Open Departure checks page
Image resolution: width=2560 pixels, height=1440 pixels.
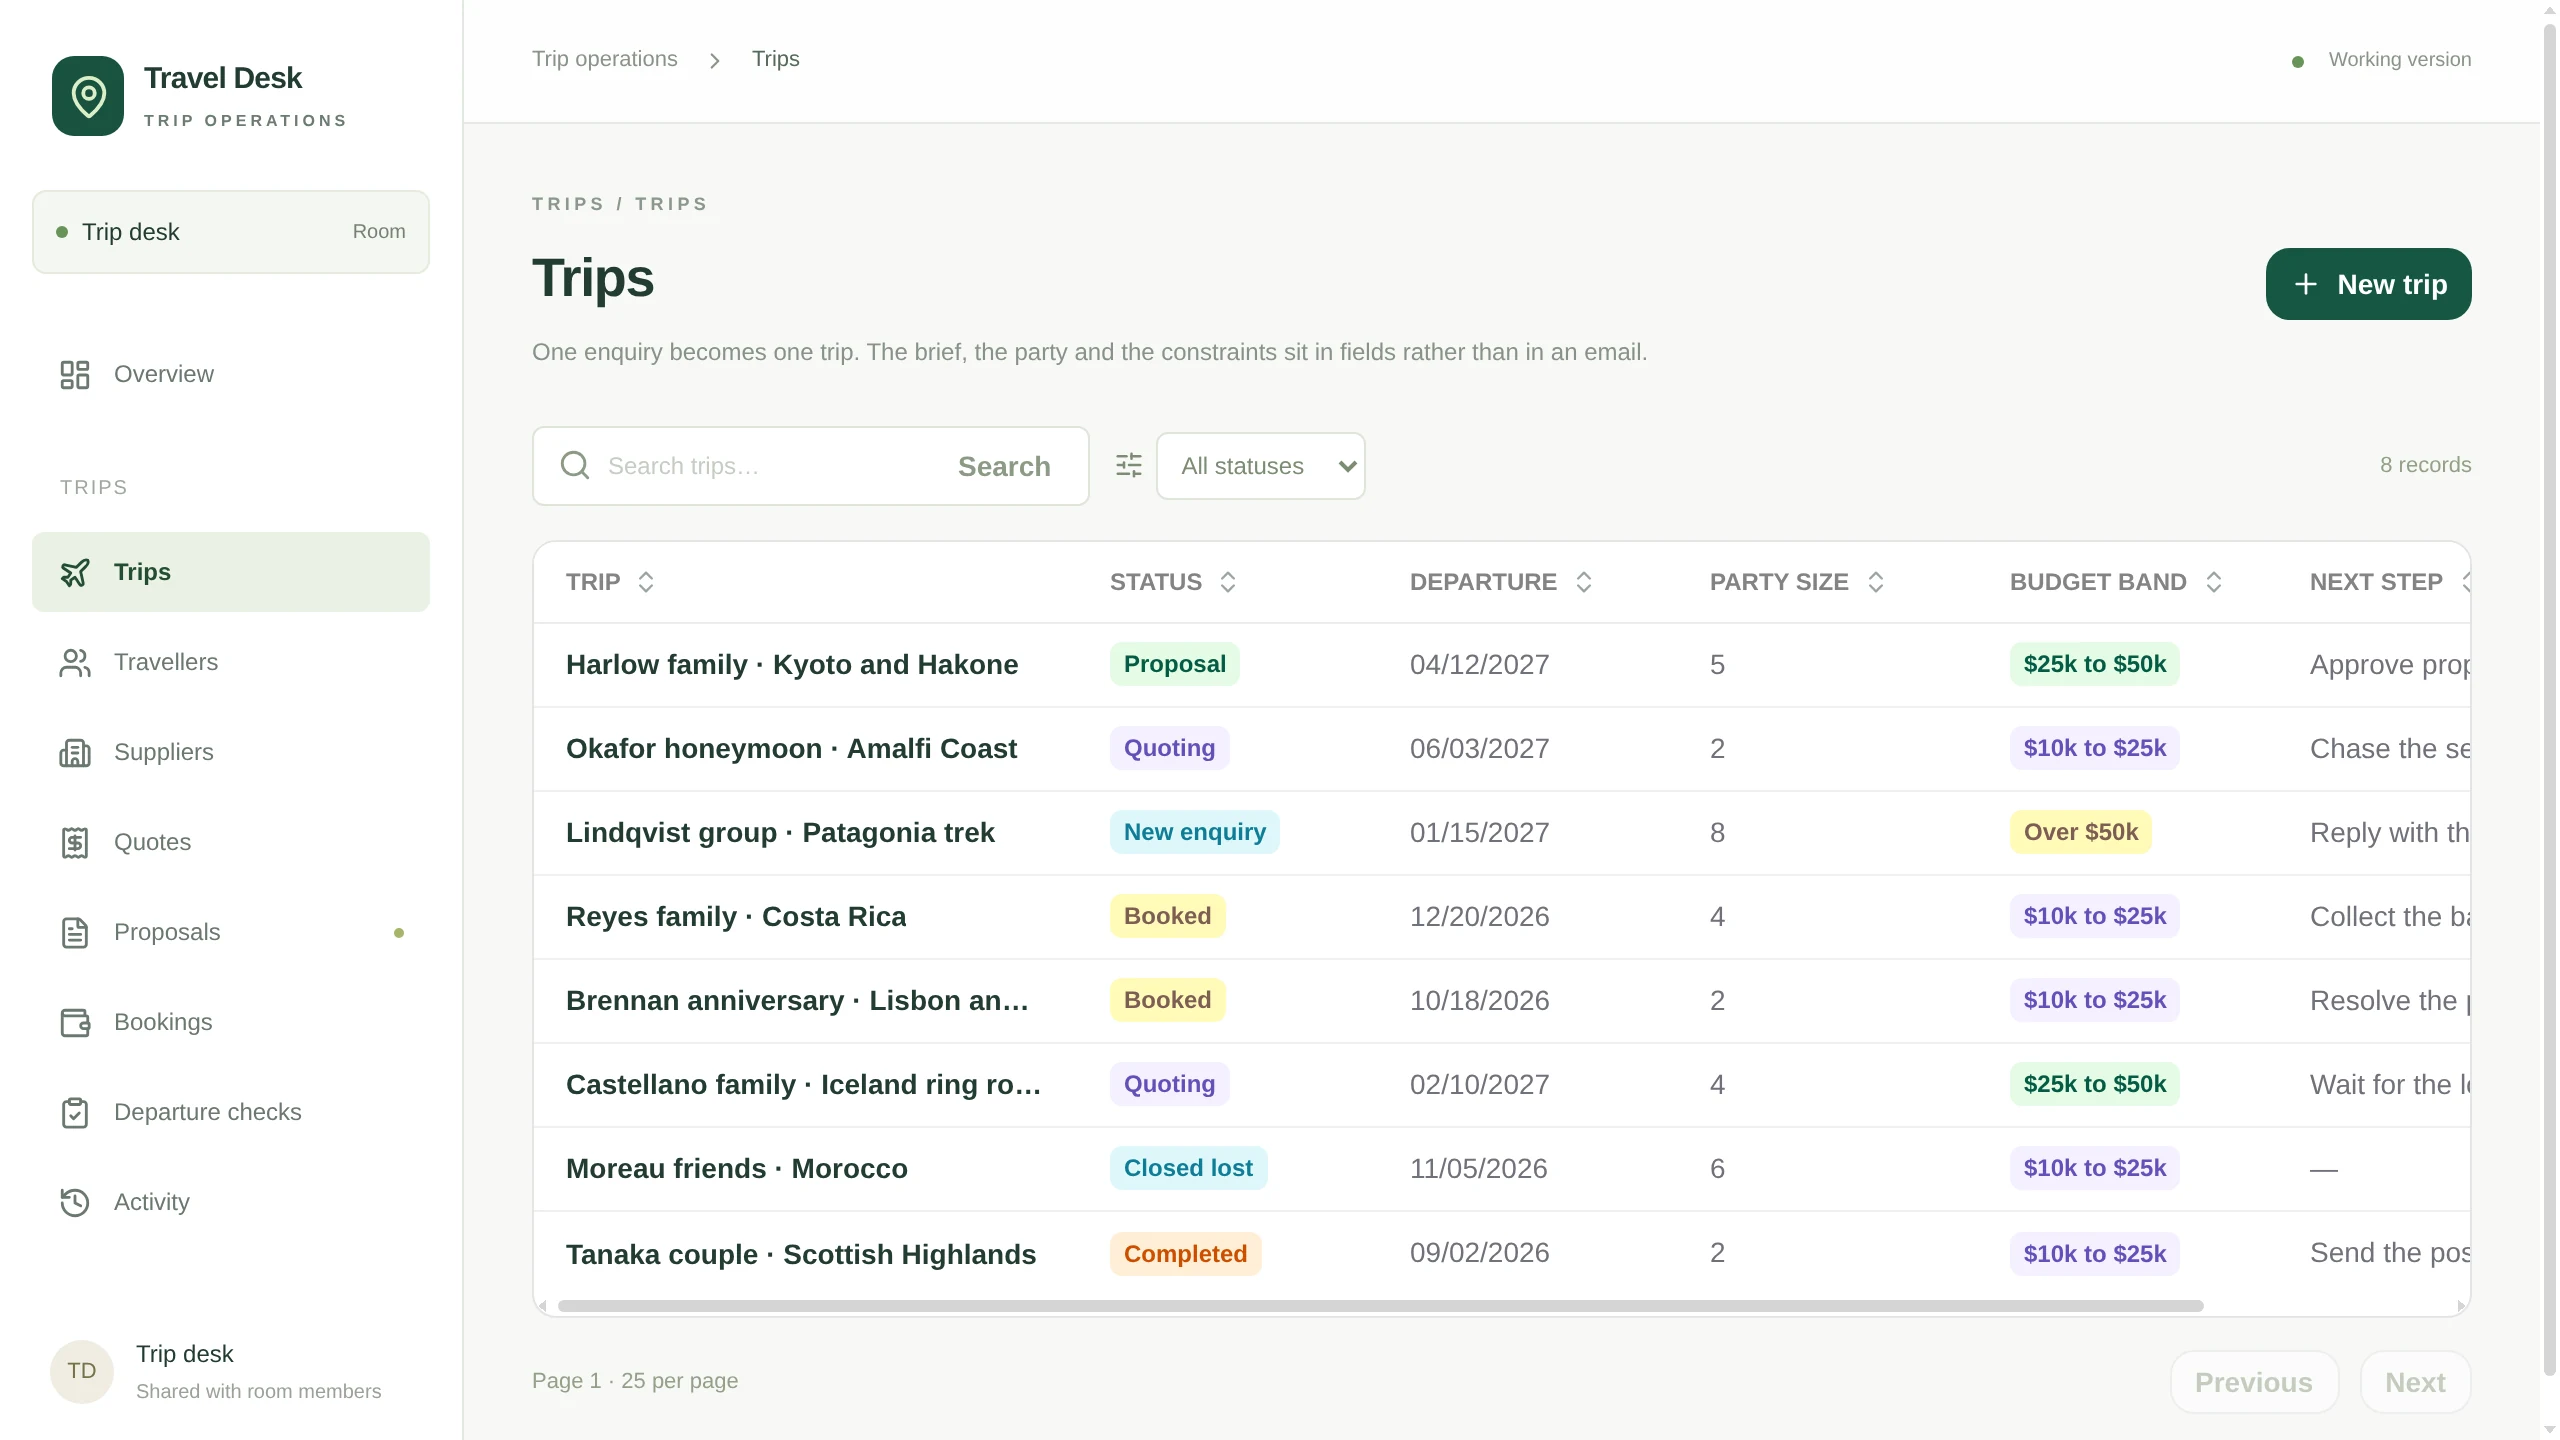tap(231, 1112)
